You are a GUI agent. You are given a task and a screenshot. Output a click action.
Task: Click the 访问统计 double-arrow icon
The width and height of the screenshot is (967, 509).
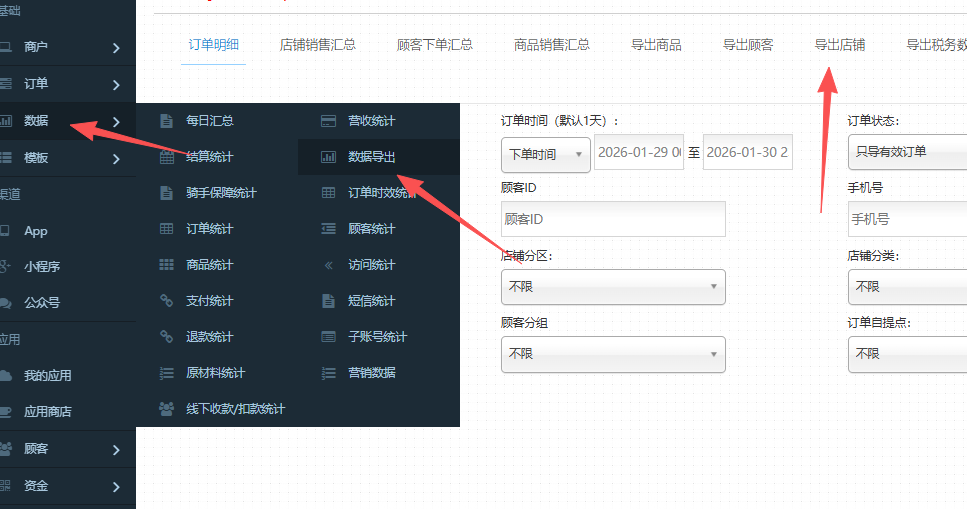(328, 265)
